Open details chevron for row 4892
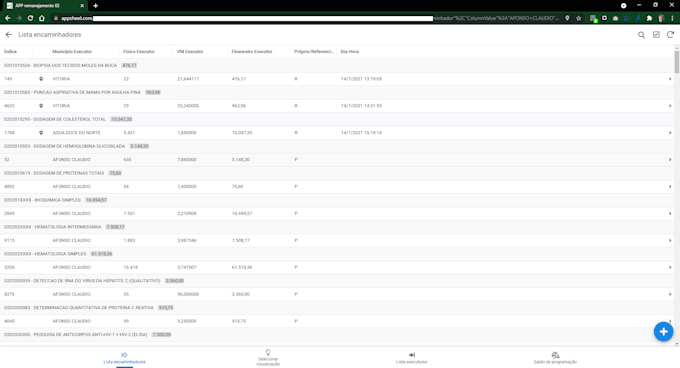The image size is (680, 368). (x=670, y=186)
